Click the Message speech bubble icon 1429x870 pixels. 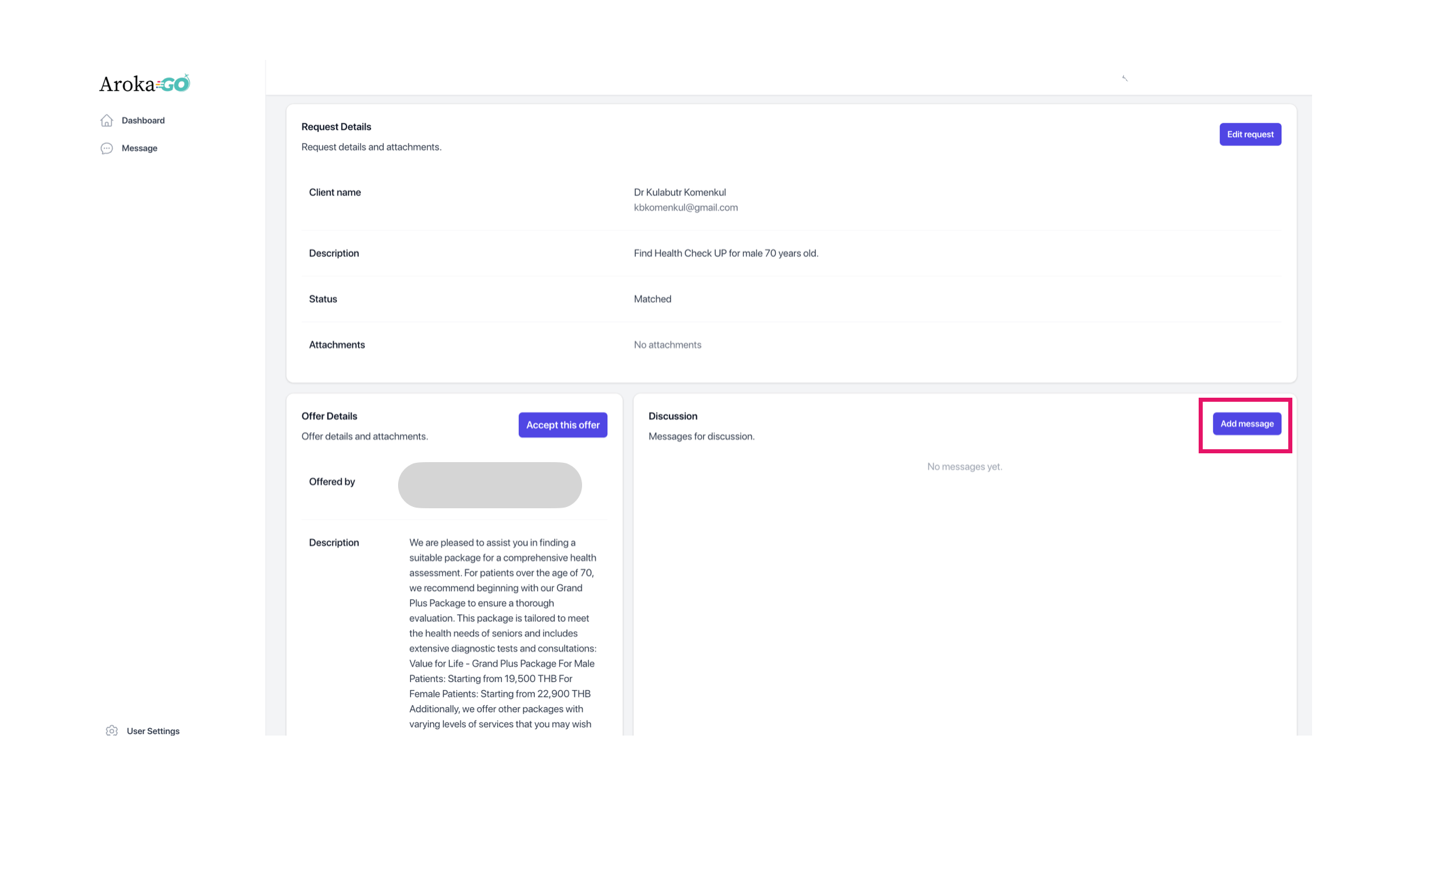pos(107,149)
